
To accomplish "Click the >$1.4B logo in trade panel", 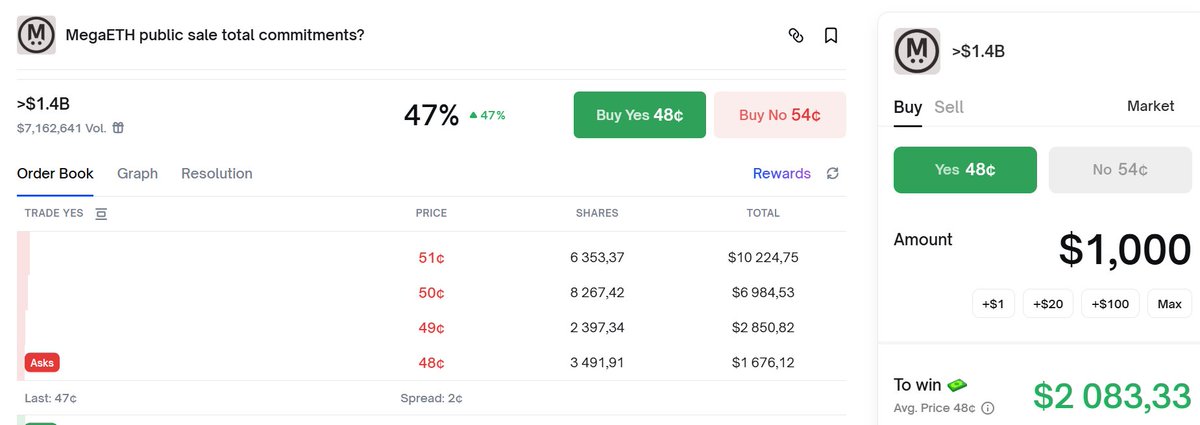I will tap(917, 51).
